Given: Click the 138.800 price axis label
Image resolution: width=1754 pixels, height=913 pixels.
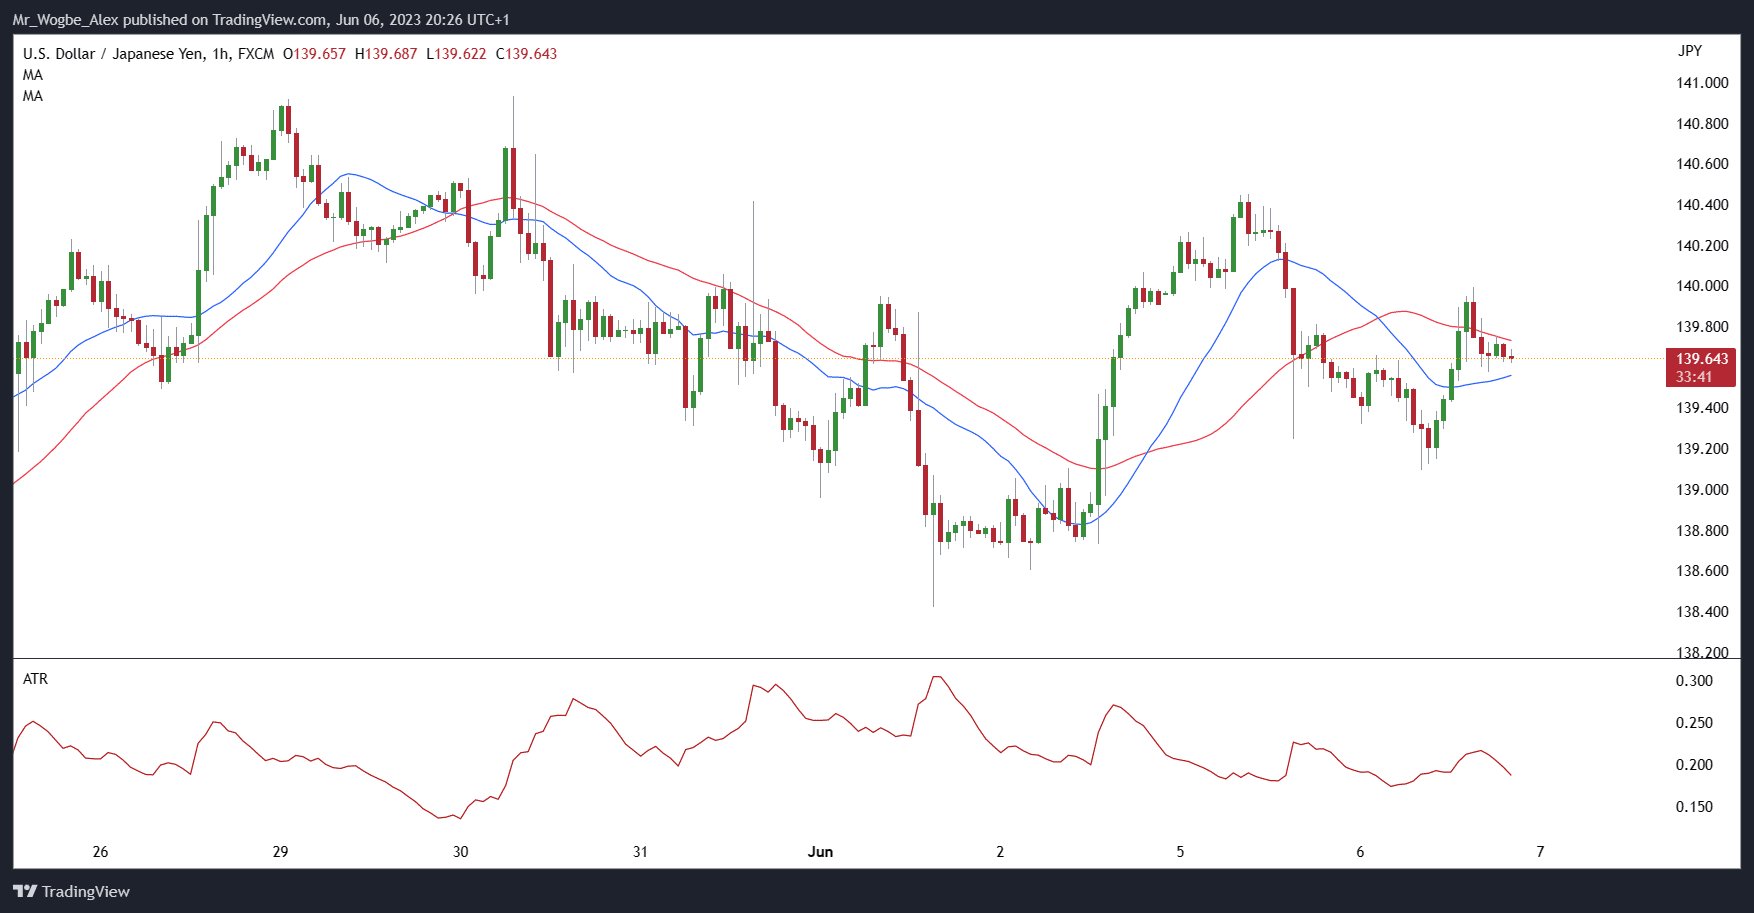Looking at the screenshot, I should pyautogui.click(x=1702, y=531).
